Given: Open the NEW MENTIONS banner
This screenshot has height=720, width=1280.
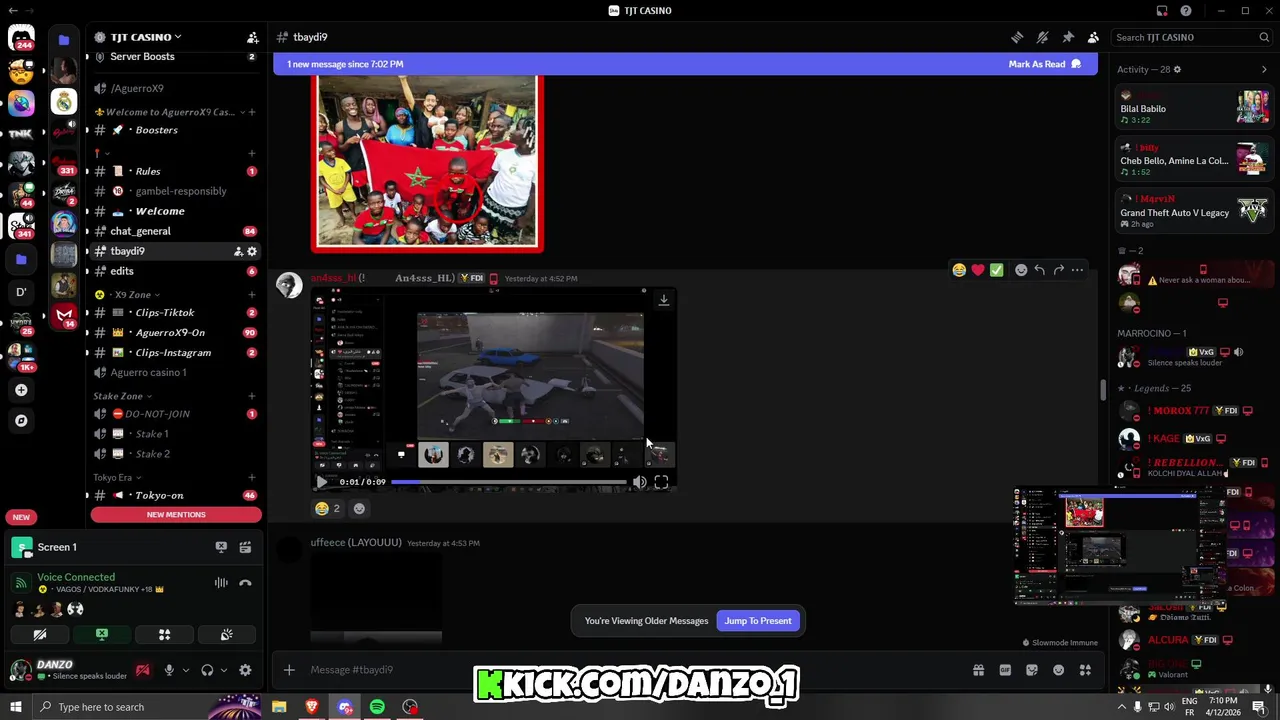Looking at the screenshot, I should point(176,515).
